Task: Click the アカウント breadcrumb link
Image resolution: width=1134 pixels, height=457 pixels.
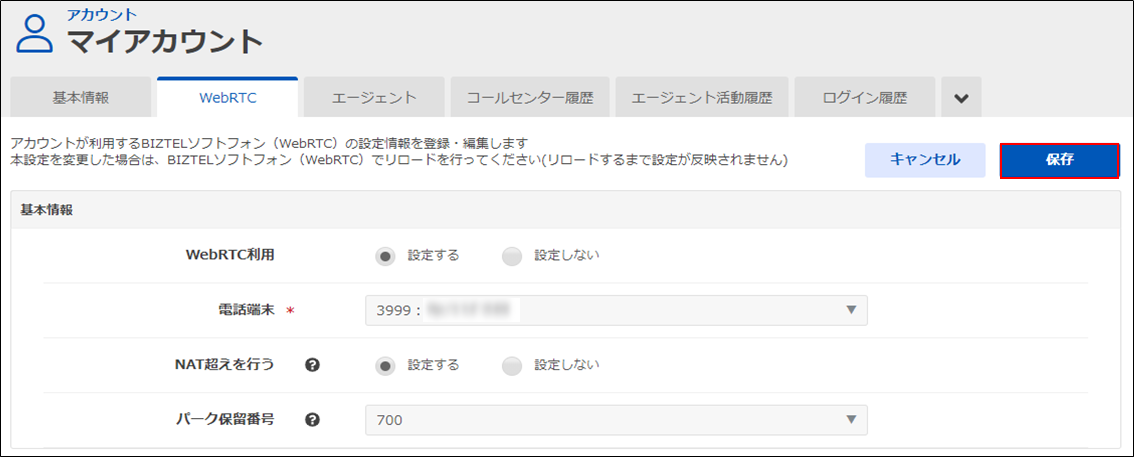Action: click(x=101, y=14)
